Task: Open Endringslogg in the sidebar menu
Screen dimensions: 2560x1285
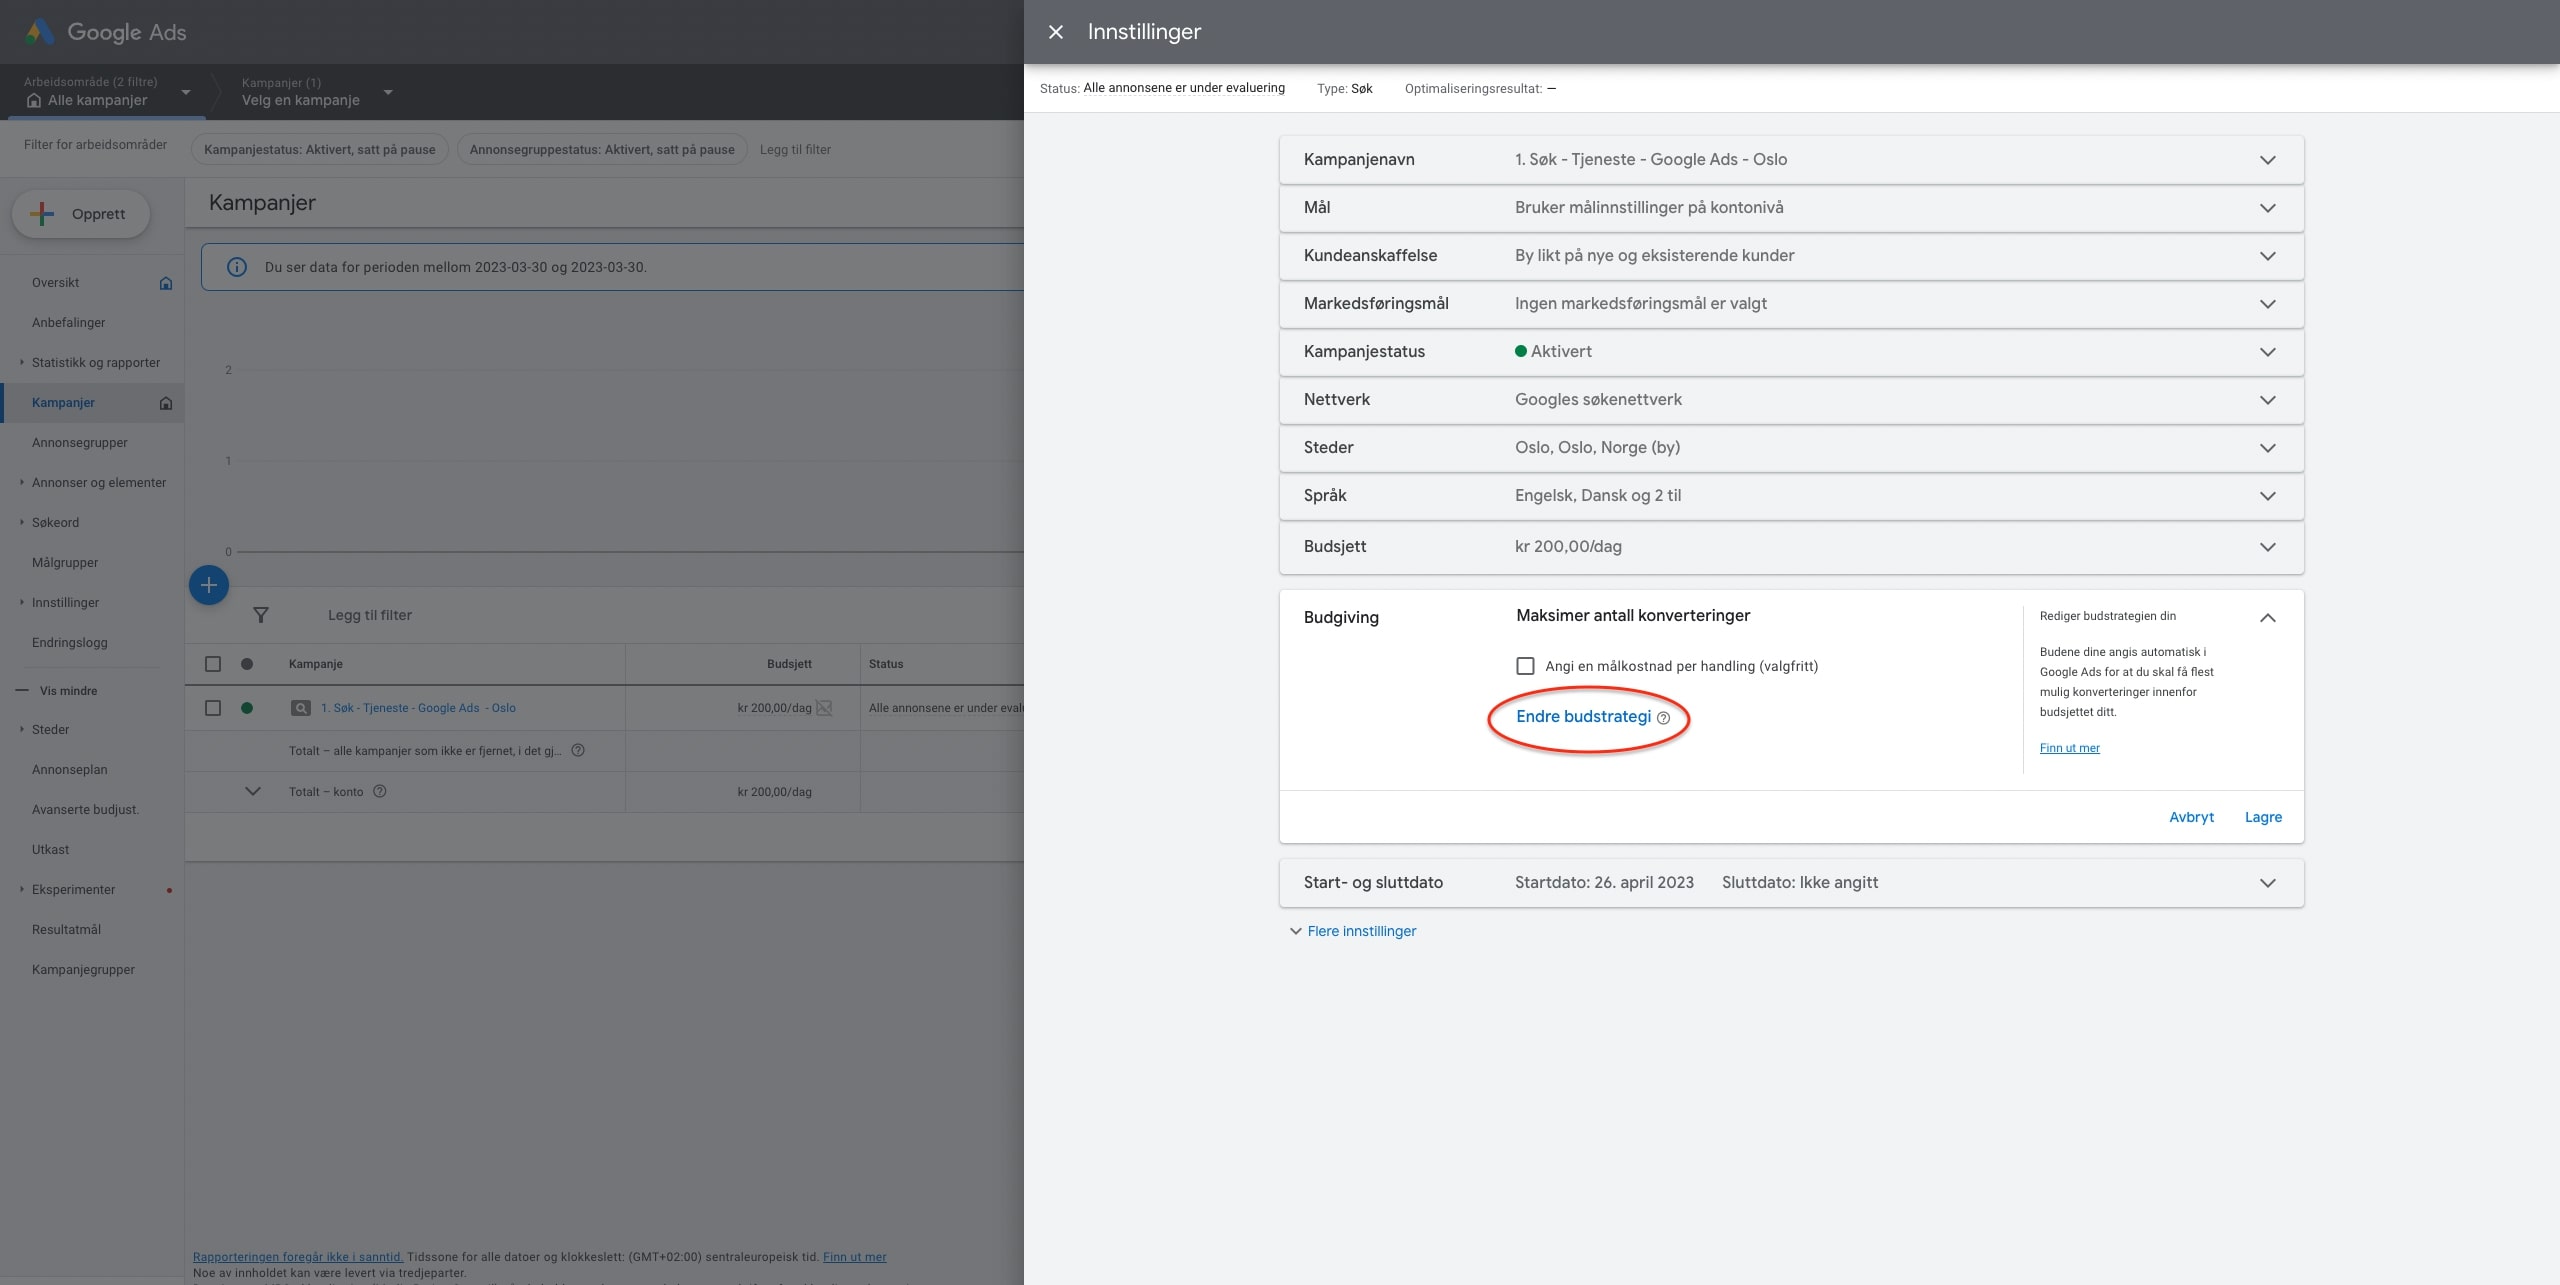Action: pos(69,642)
